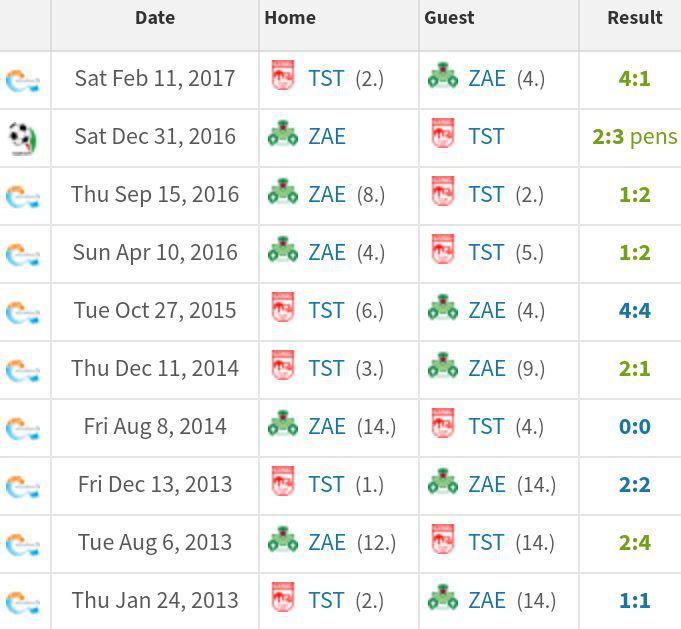Open the 4:4 result from Oct 27, 2015
This screenshot has height=629, width=681.
click(634, 311)
